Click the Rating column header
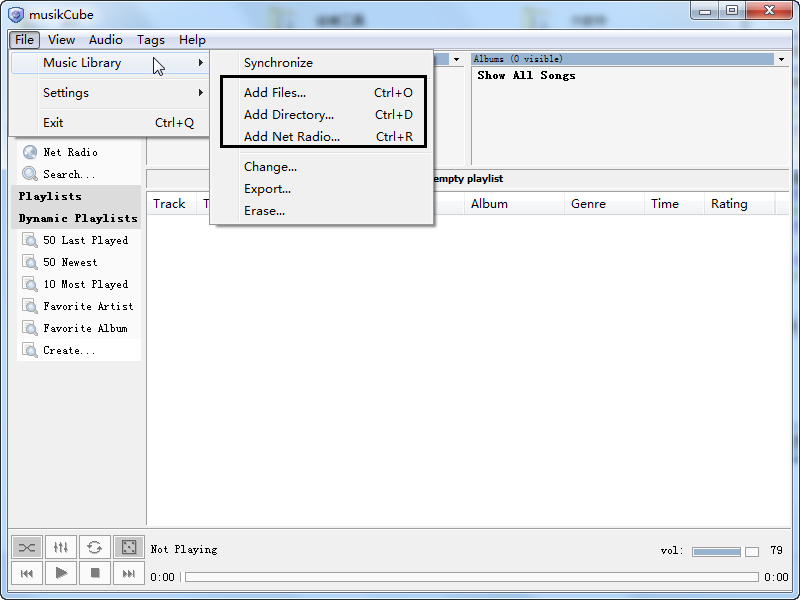 tap(739, 204)
